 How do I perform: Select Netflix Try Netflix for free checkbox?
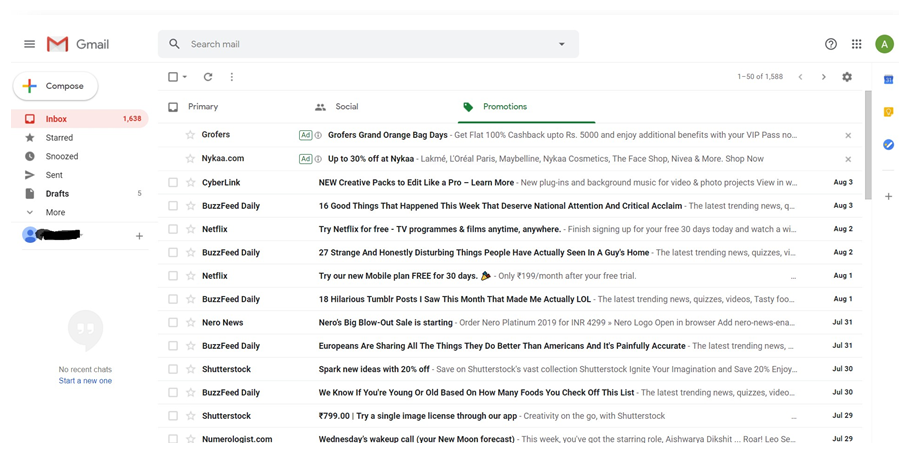(173, 229)
